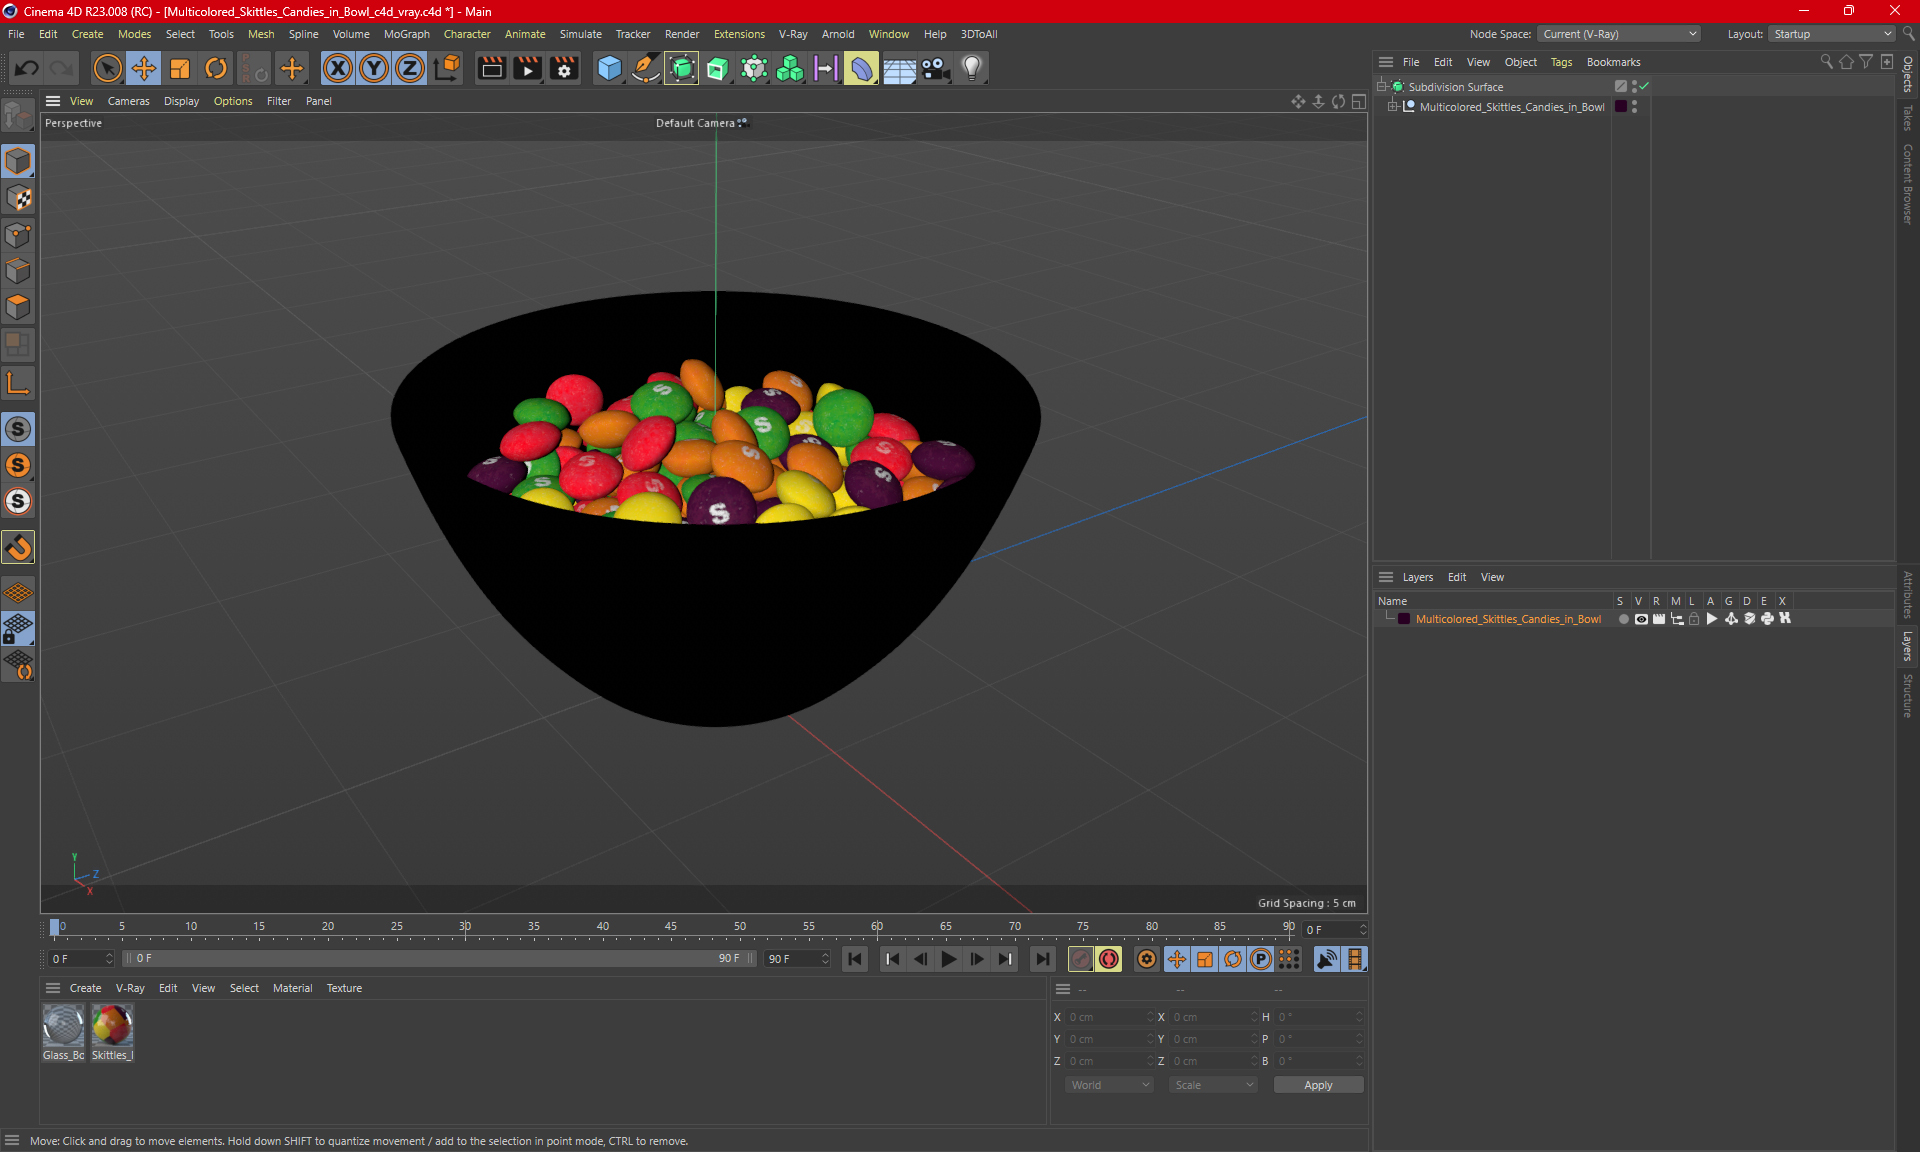Toggle layer Solo dot in Layers panel
This screenshot has height=1152, width=1920.
point(1623,619)
